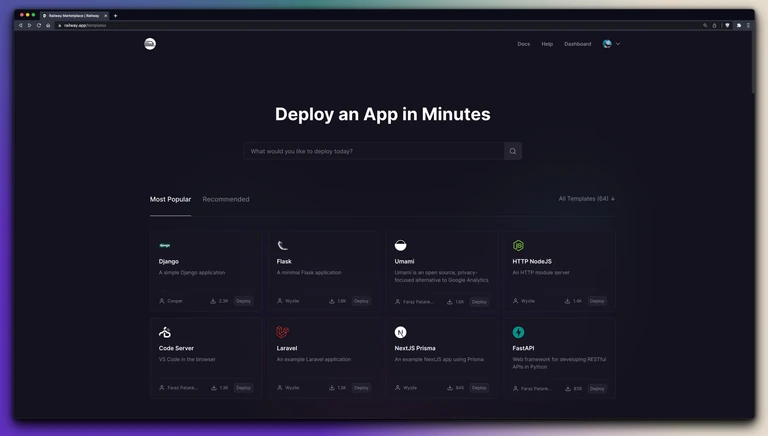
Task: Deploy the Code Server template
Action: click(243, 388)
